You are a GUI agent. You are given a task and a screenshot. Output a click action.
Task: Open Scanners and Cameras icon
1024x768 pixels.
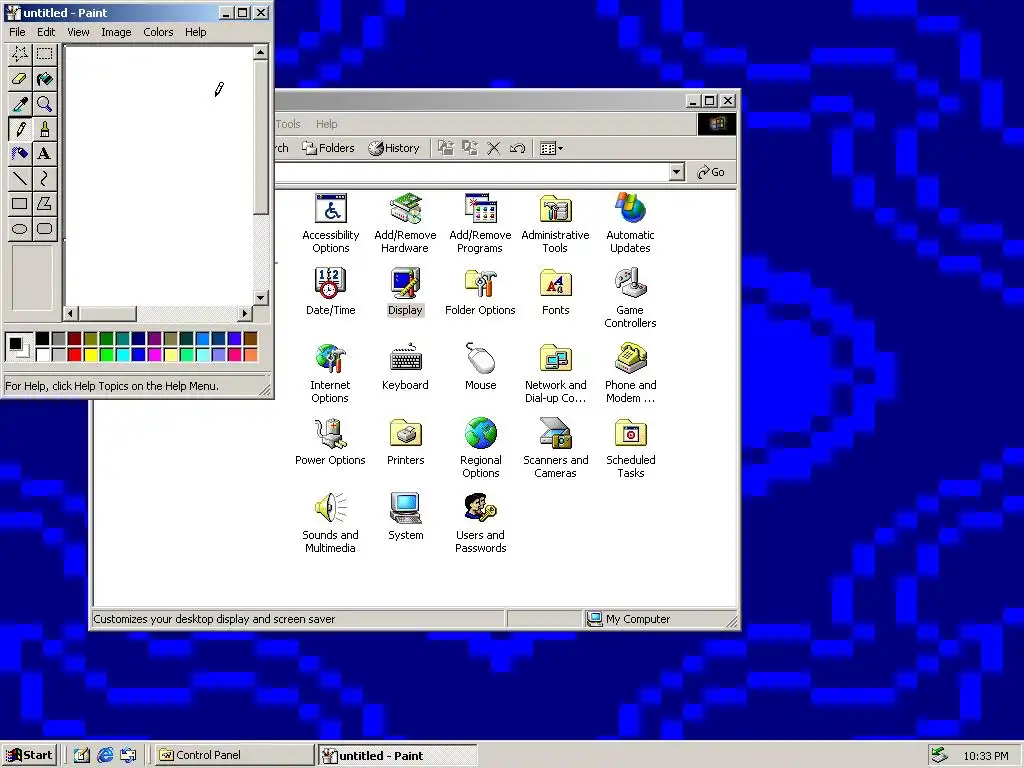[x=555, y=448]
